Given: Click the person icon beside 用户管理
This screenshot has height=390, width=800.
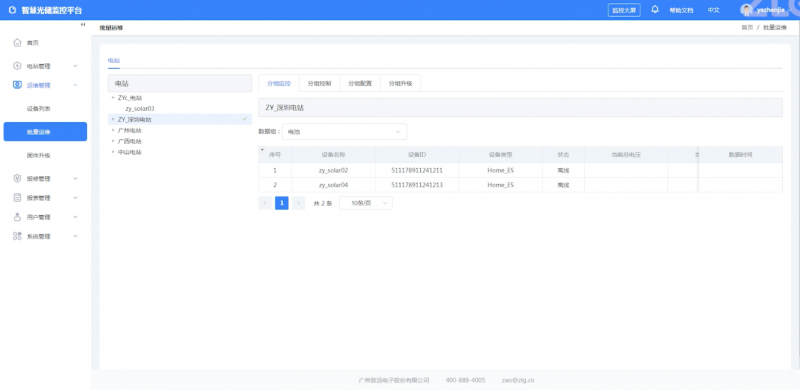Looking at the screenshot, I should coord(17,217).
